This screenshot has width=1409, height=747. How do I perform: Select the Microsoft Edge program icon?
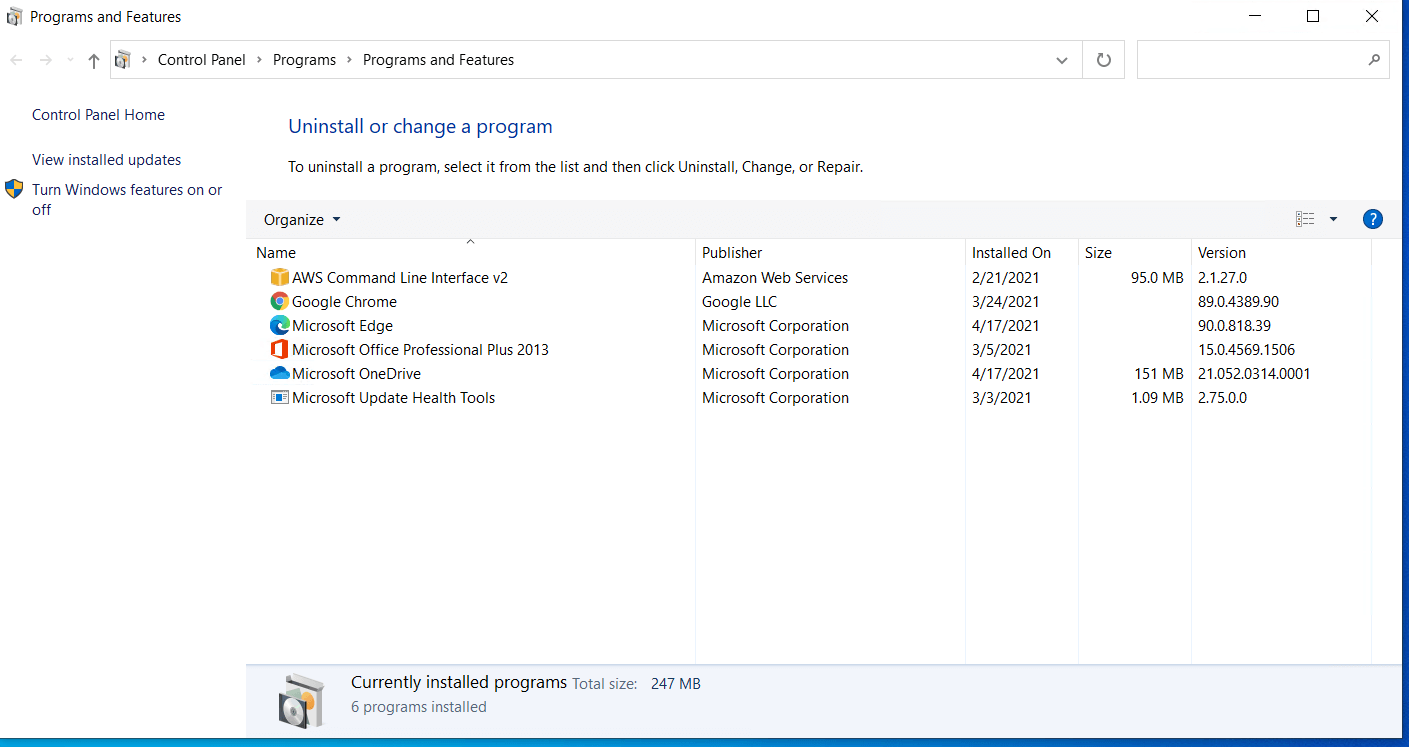tap(279, 325)
